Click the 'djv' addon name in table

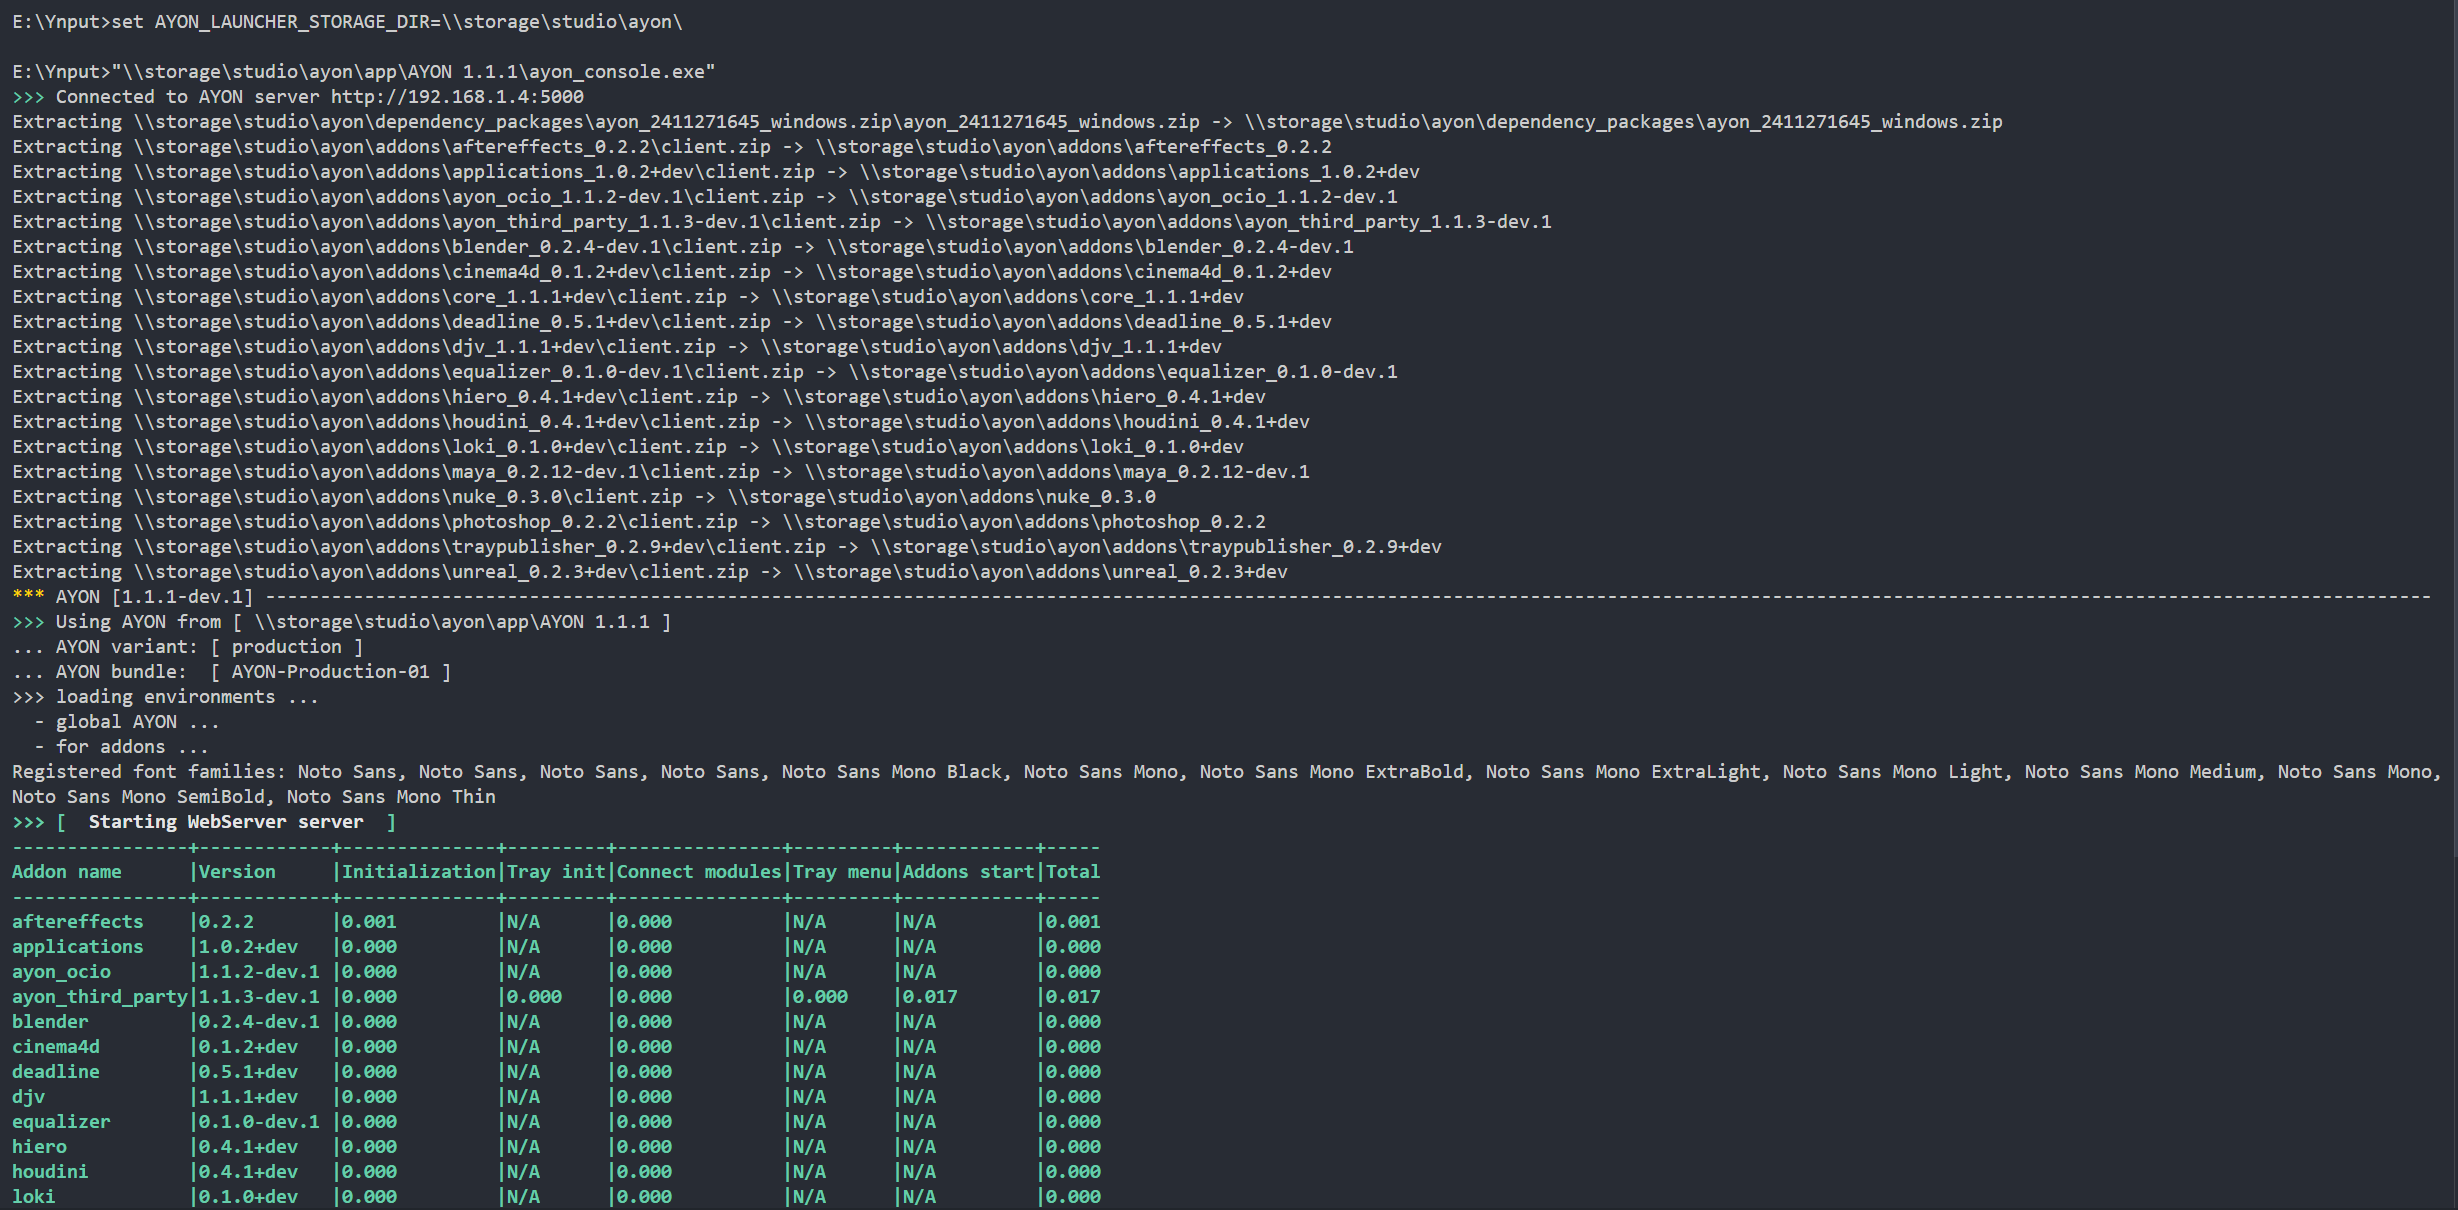tap(28, 1097)
